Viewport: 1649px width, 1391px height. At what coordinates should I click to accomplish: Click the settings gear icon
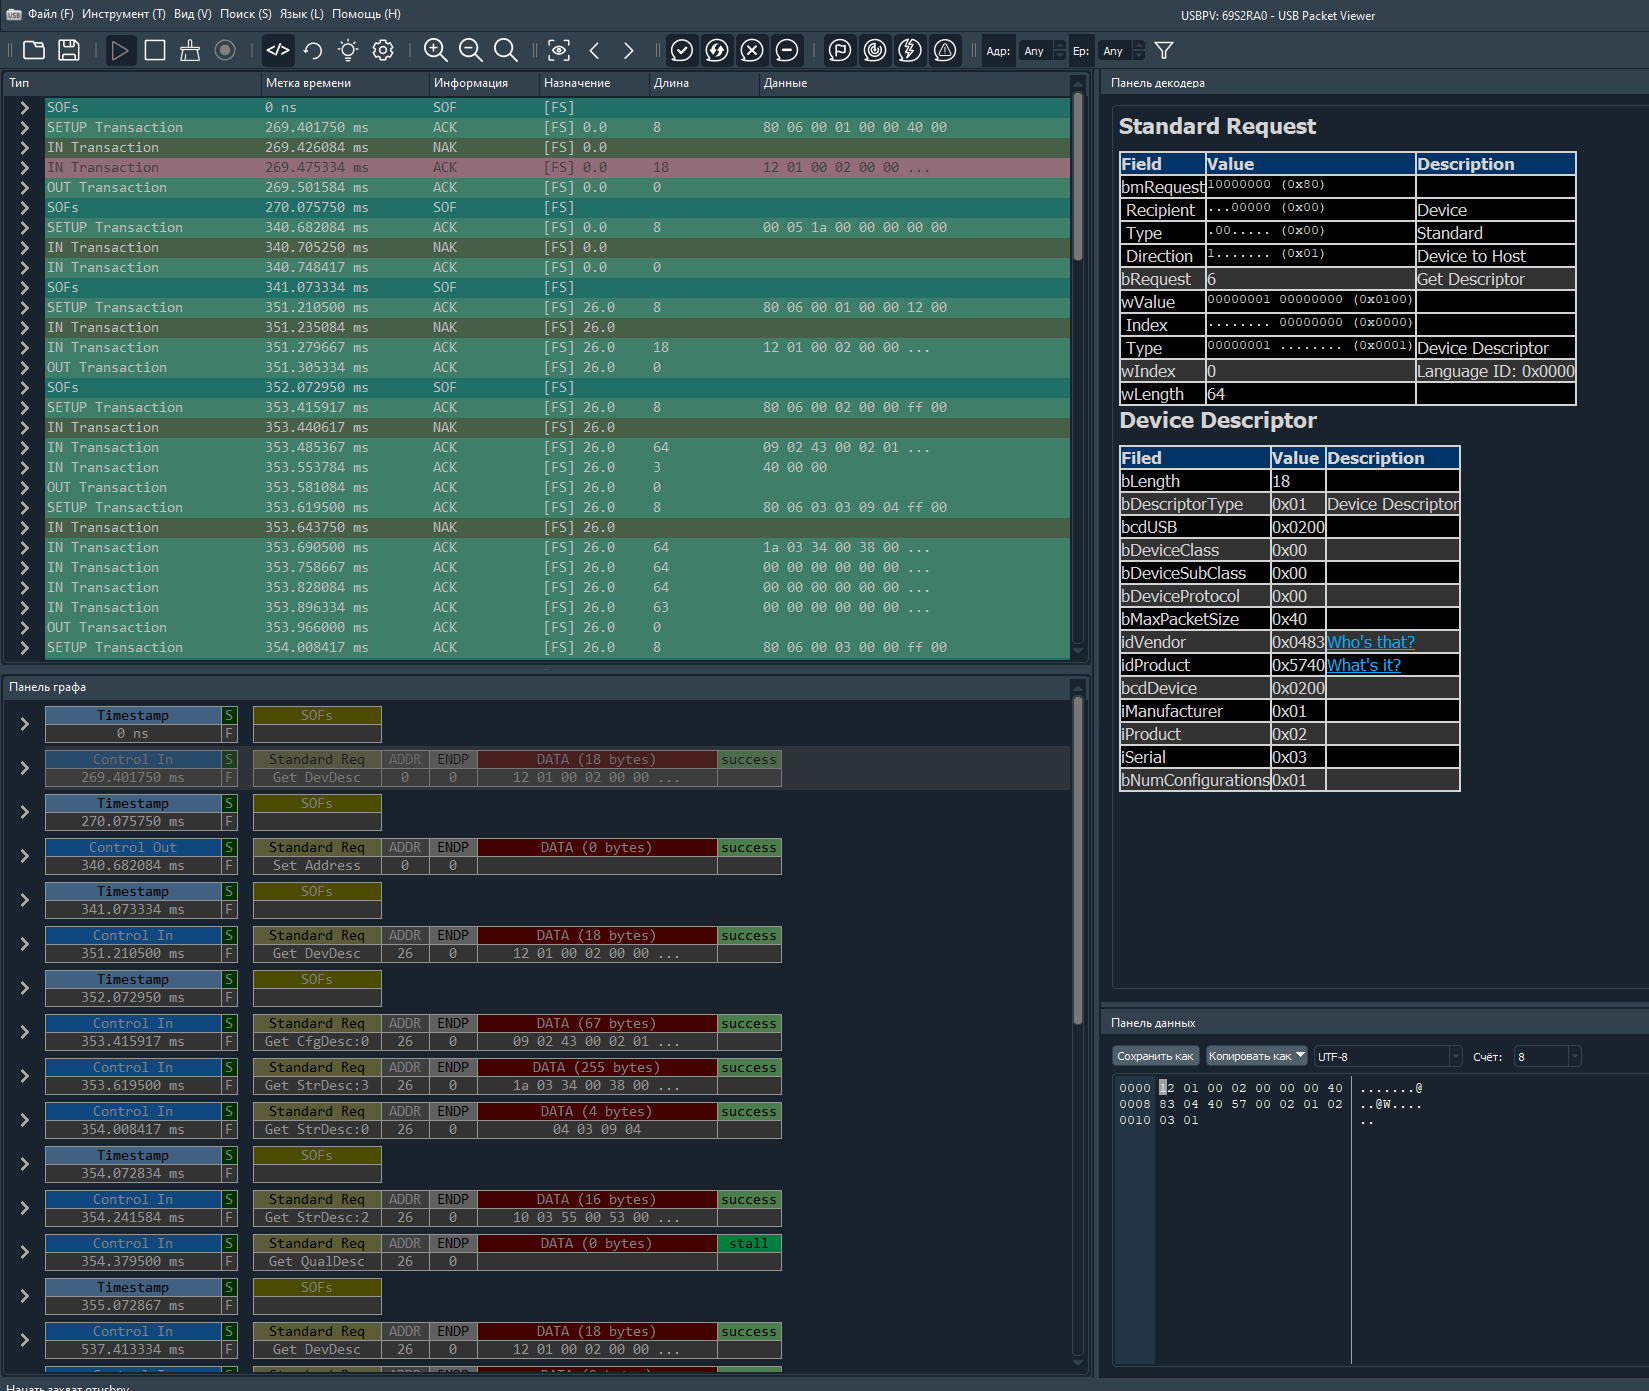pyautogui.click(x=383, y=50)
